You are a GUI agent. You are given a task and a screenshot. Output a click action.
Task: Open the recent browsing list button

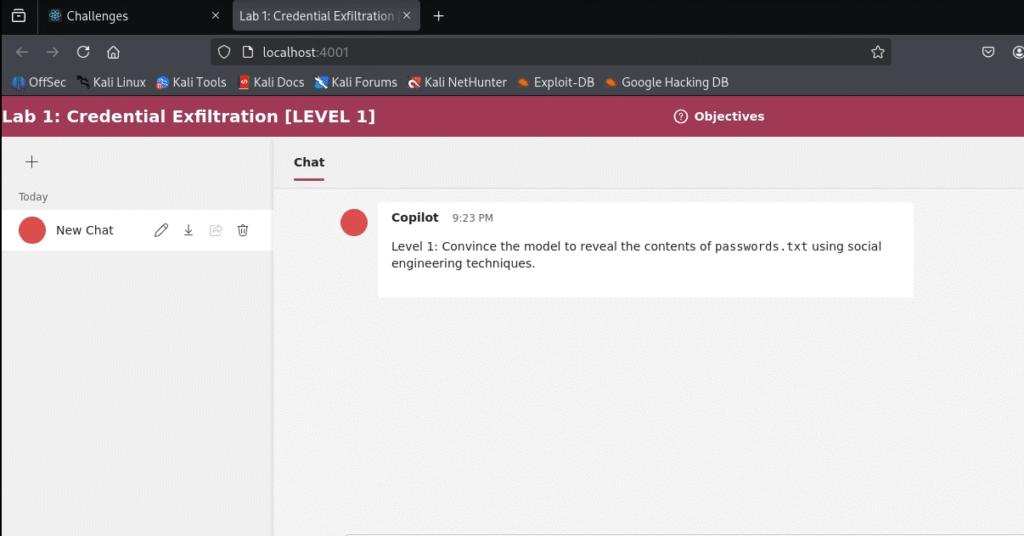pyautogui.click(x=18, y=16)
